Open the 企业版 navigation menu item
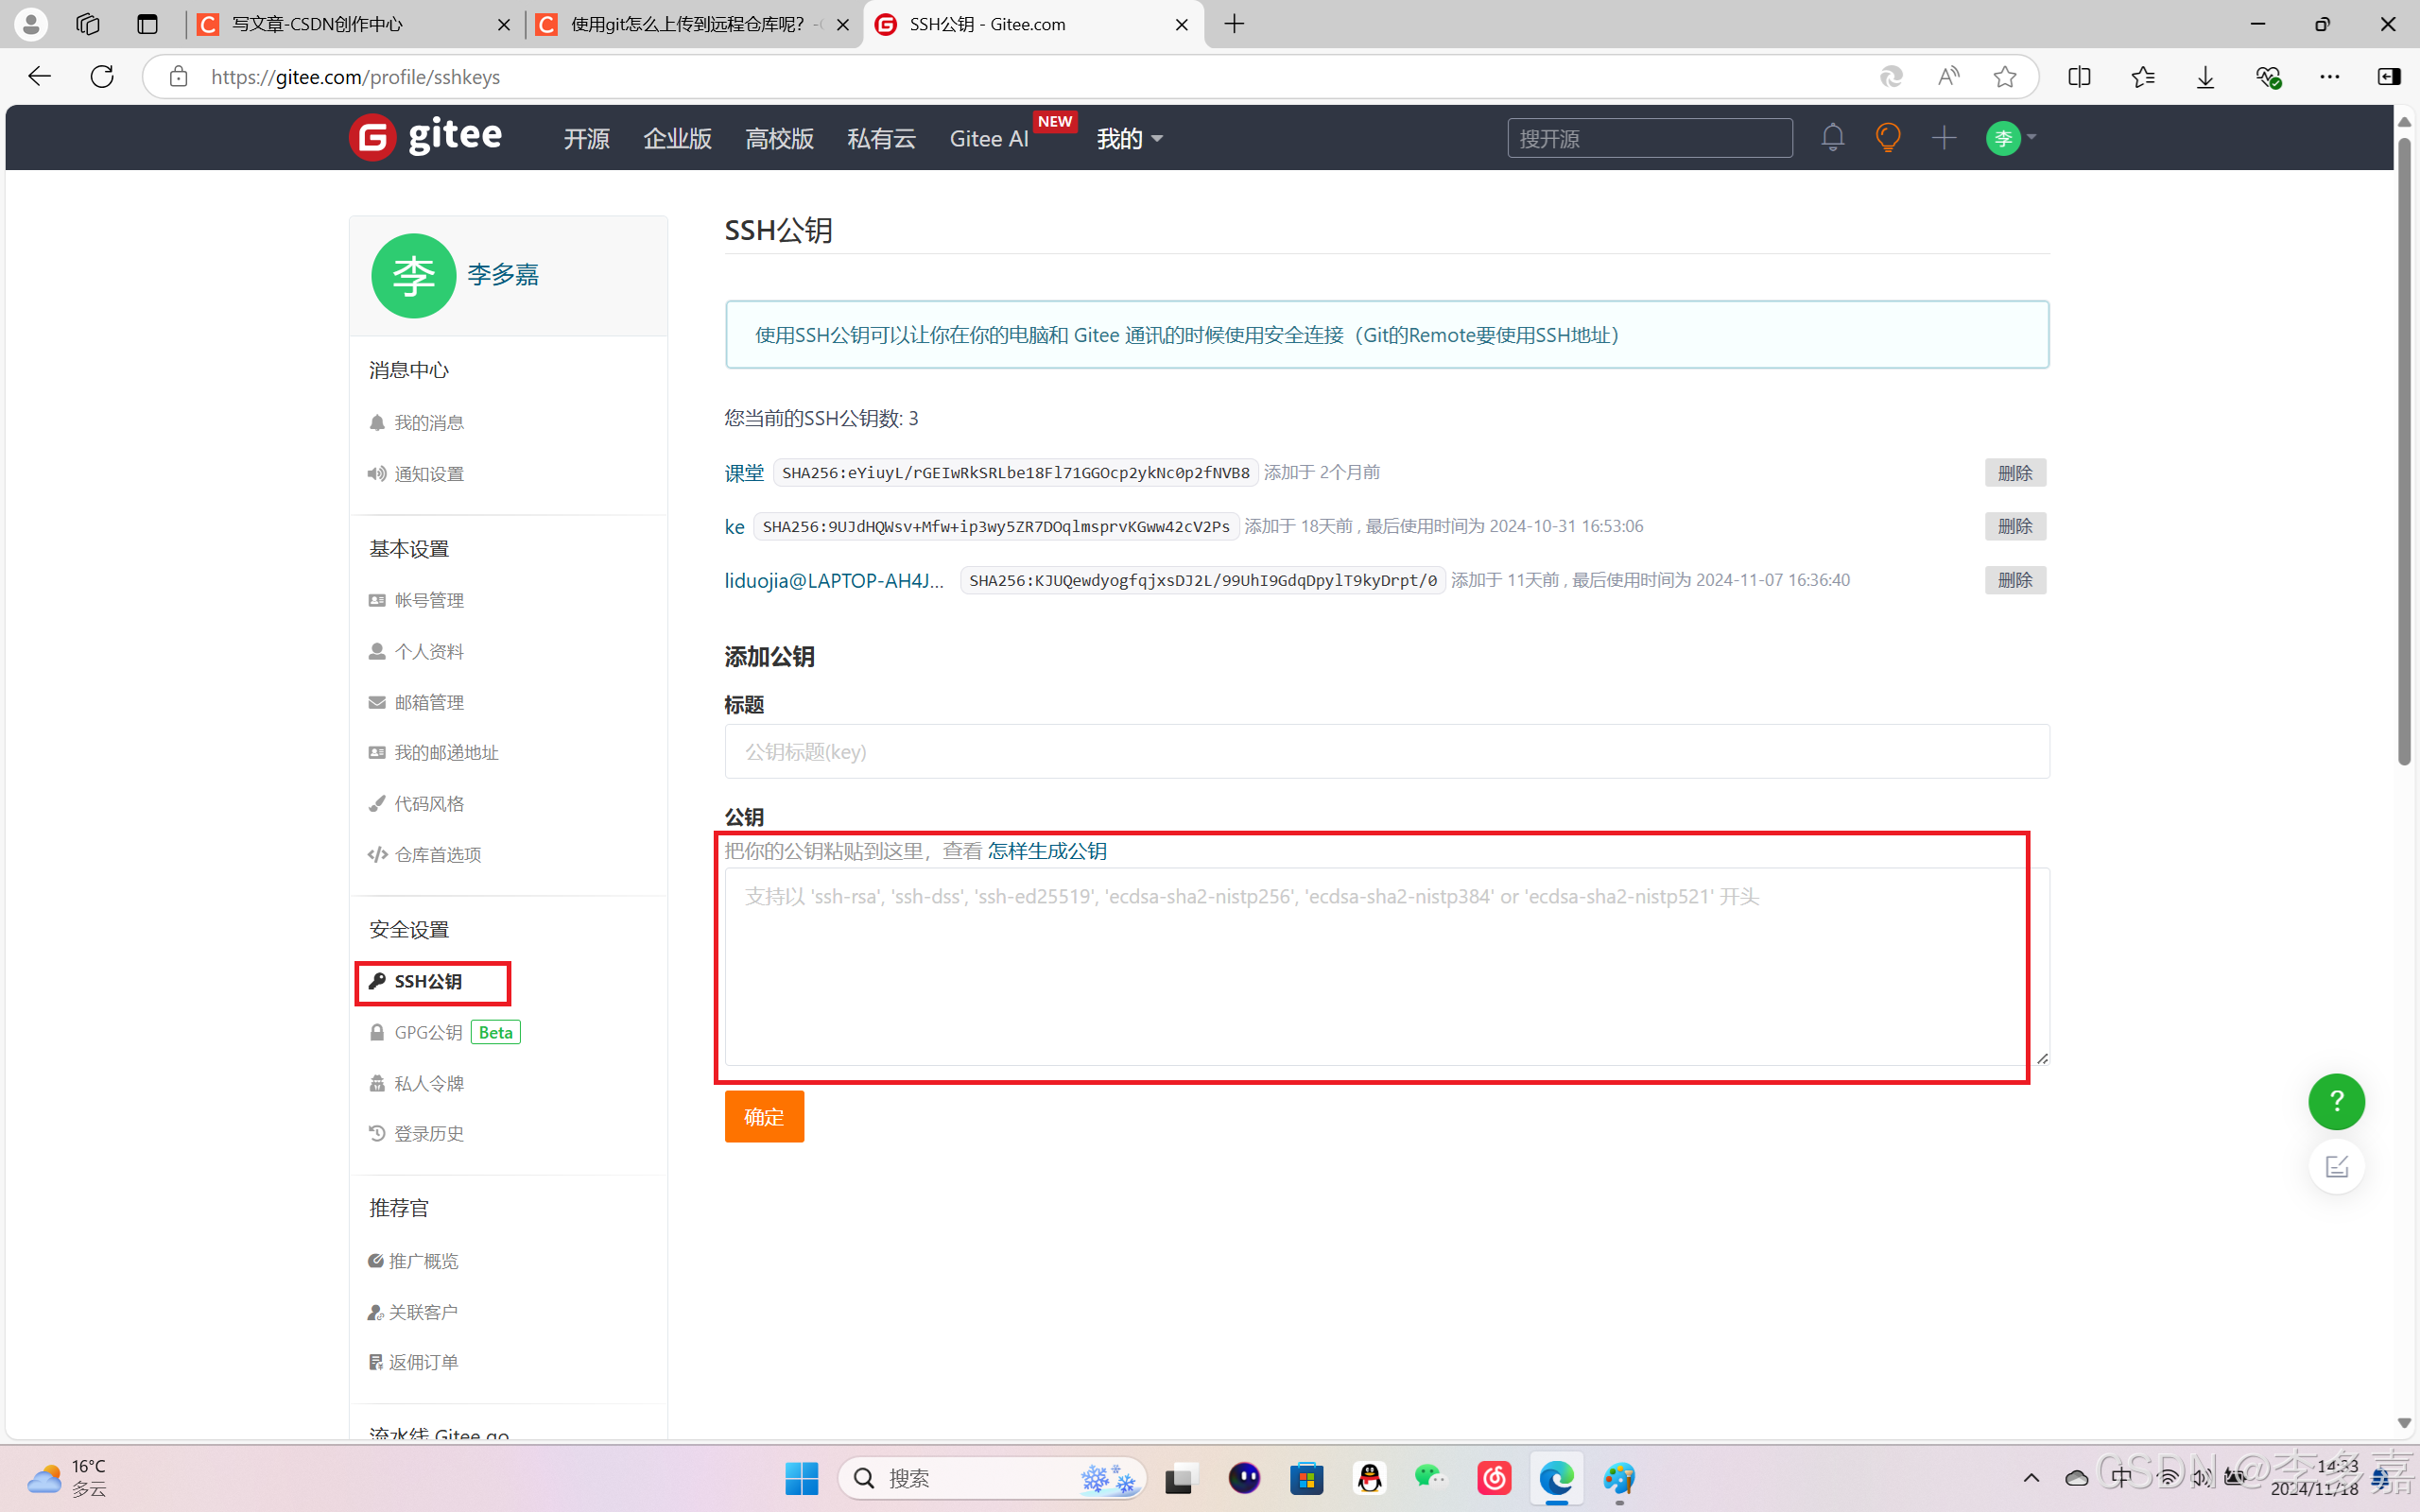This screenshot has width=2420, height=1512. click(677, 138)
